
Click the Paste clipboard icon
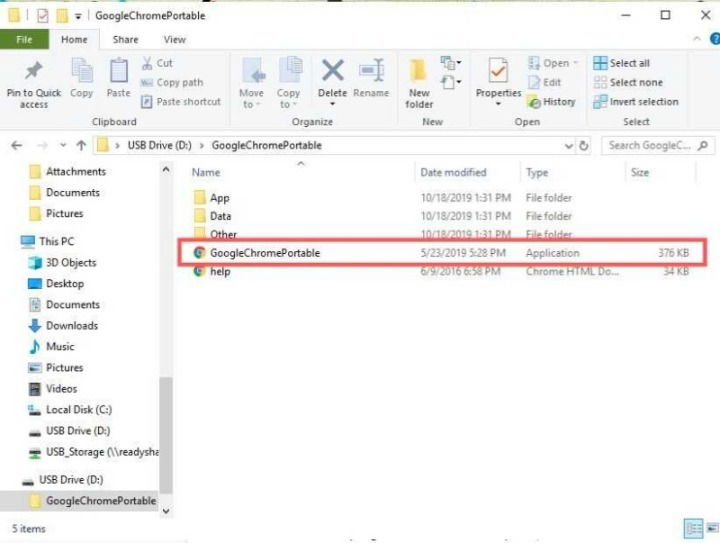click(x=118, y=71)
